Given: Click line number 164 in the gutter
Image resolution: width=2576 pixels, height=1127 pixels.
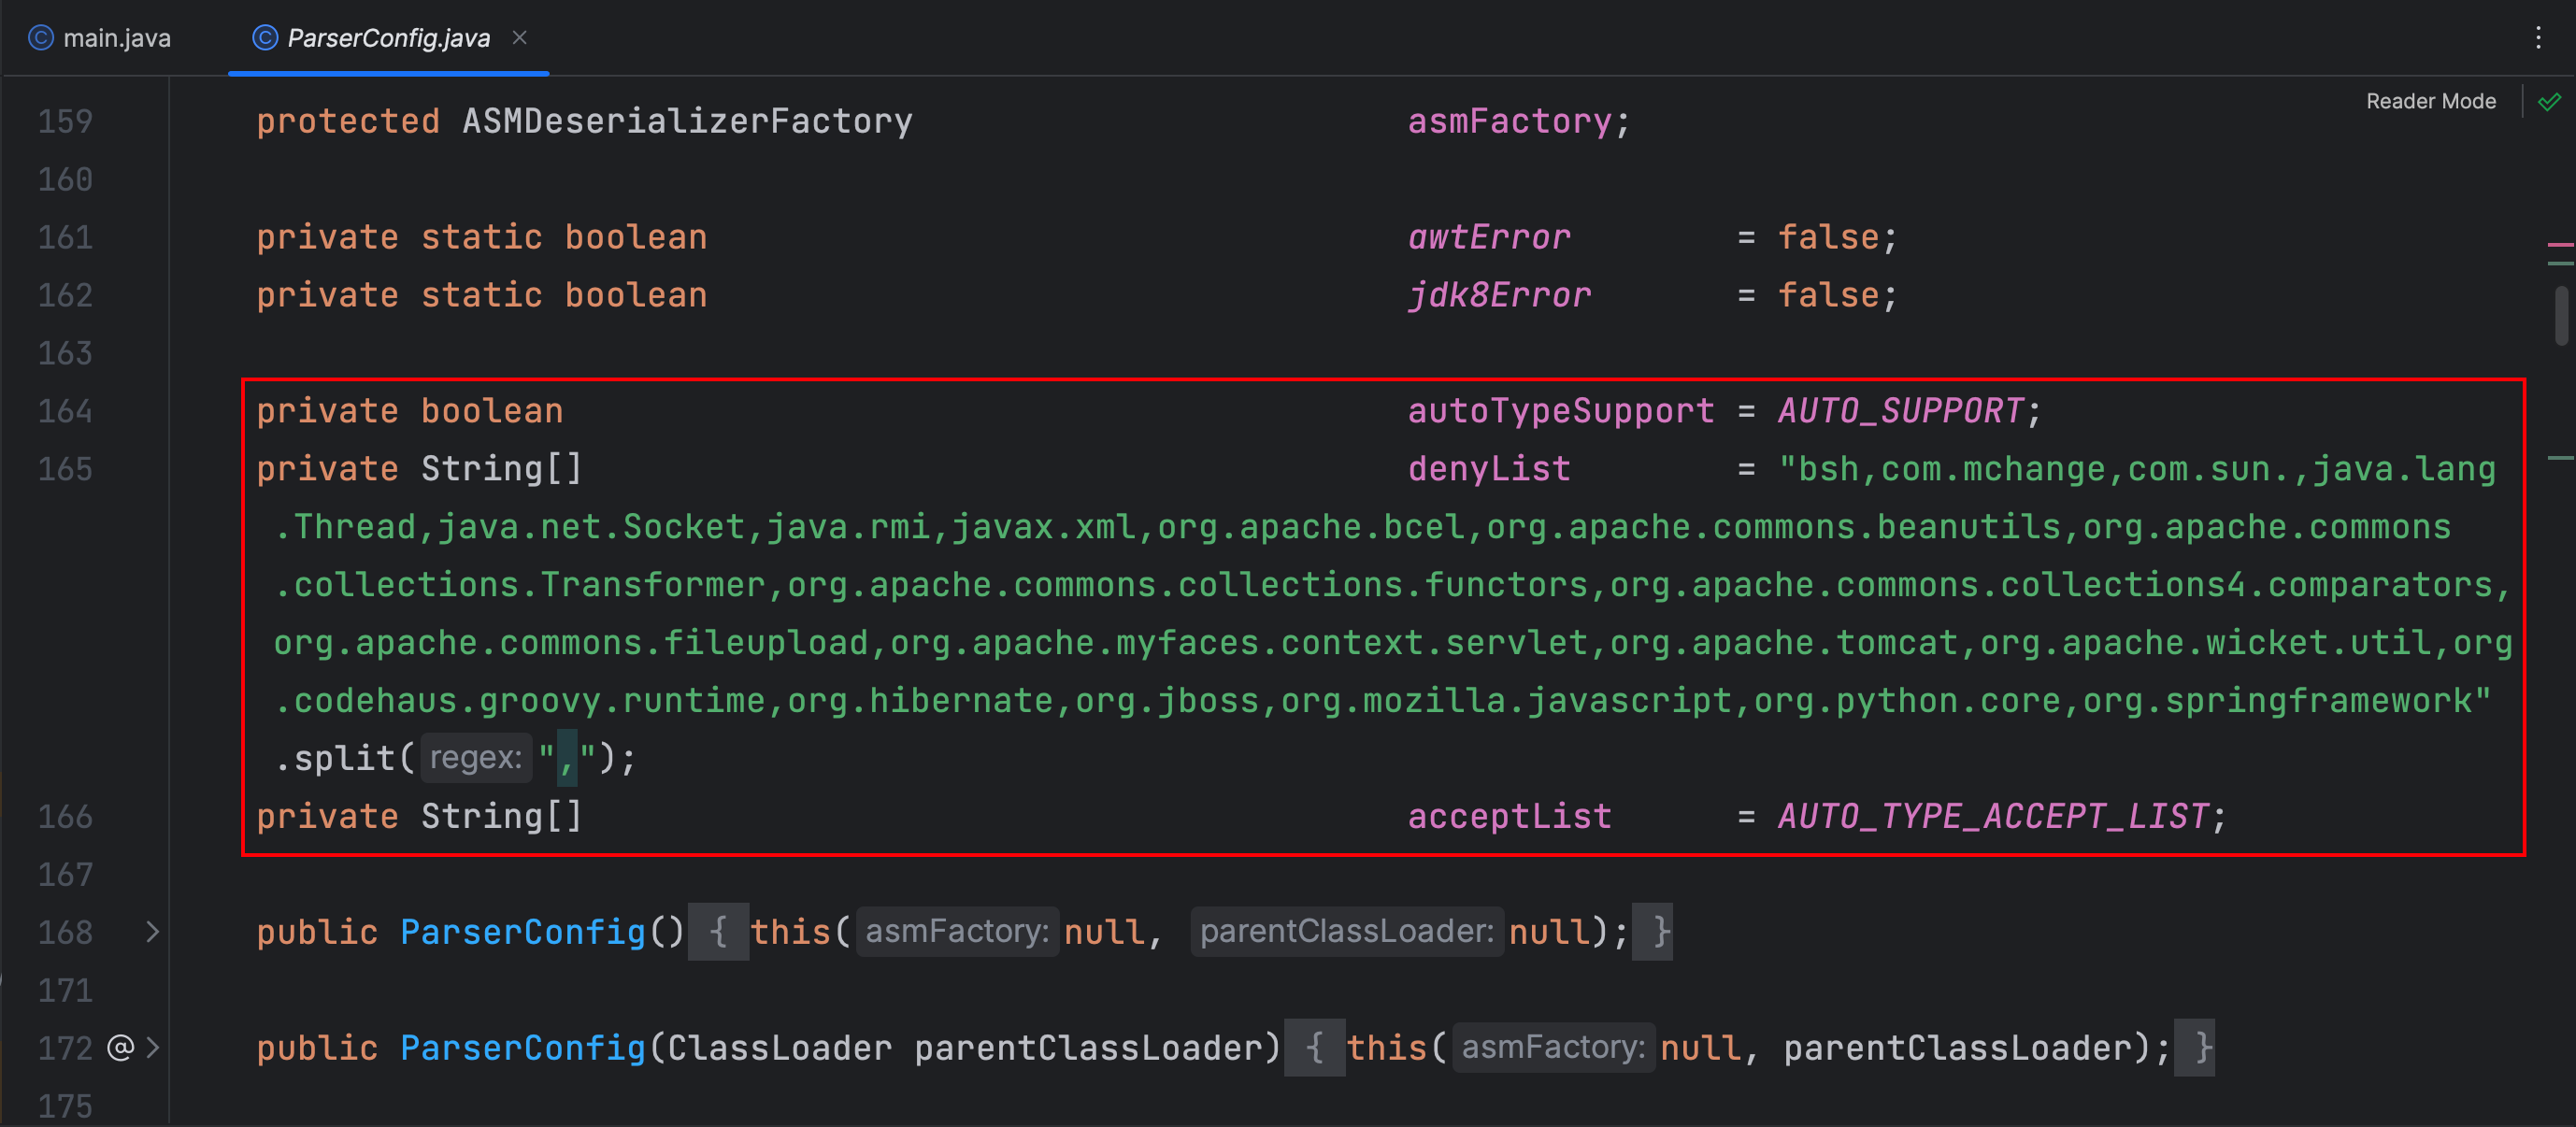Looking at the screenshot, I should (x=65, y=412).
